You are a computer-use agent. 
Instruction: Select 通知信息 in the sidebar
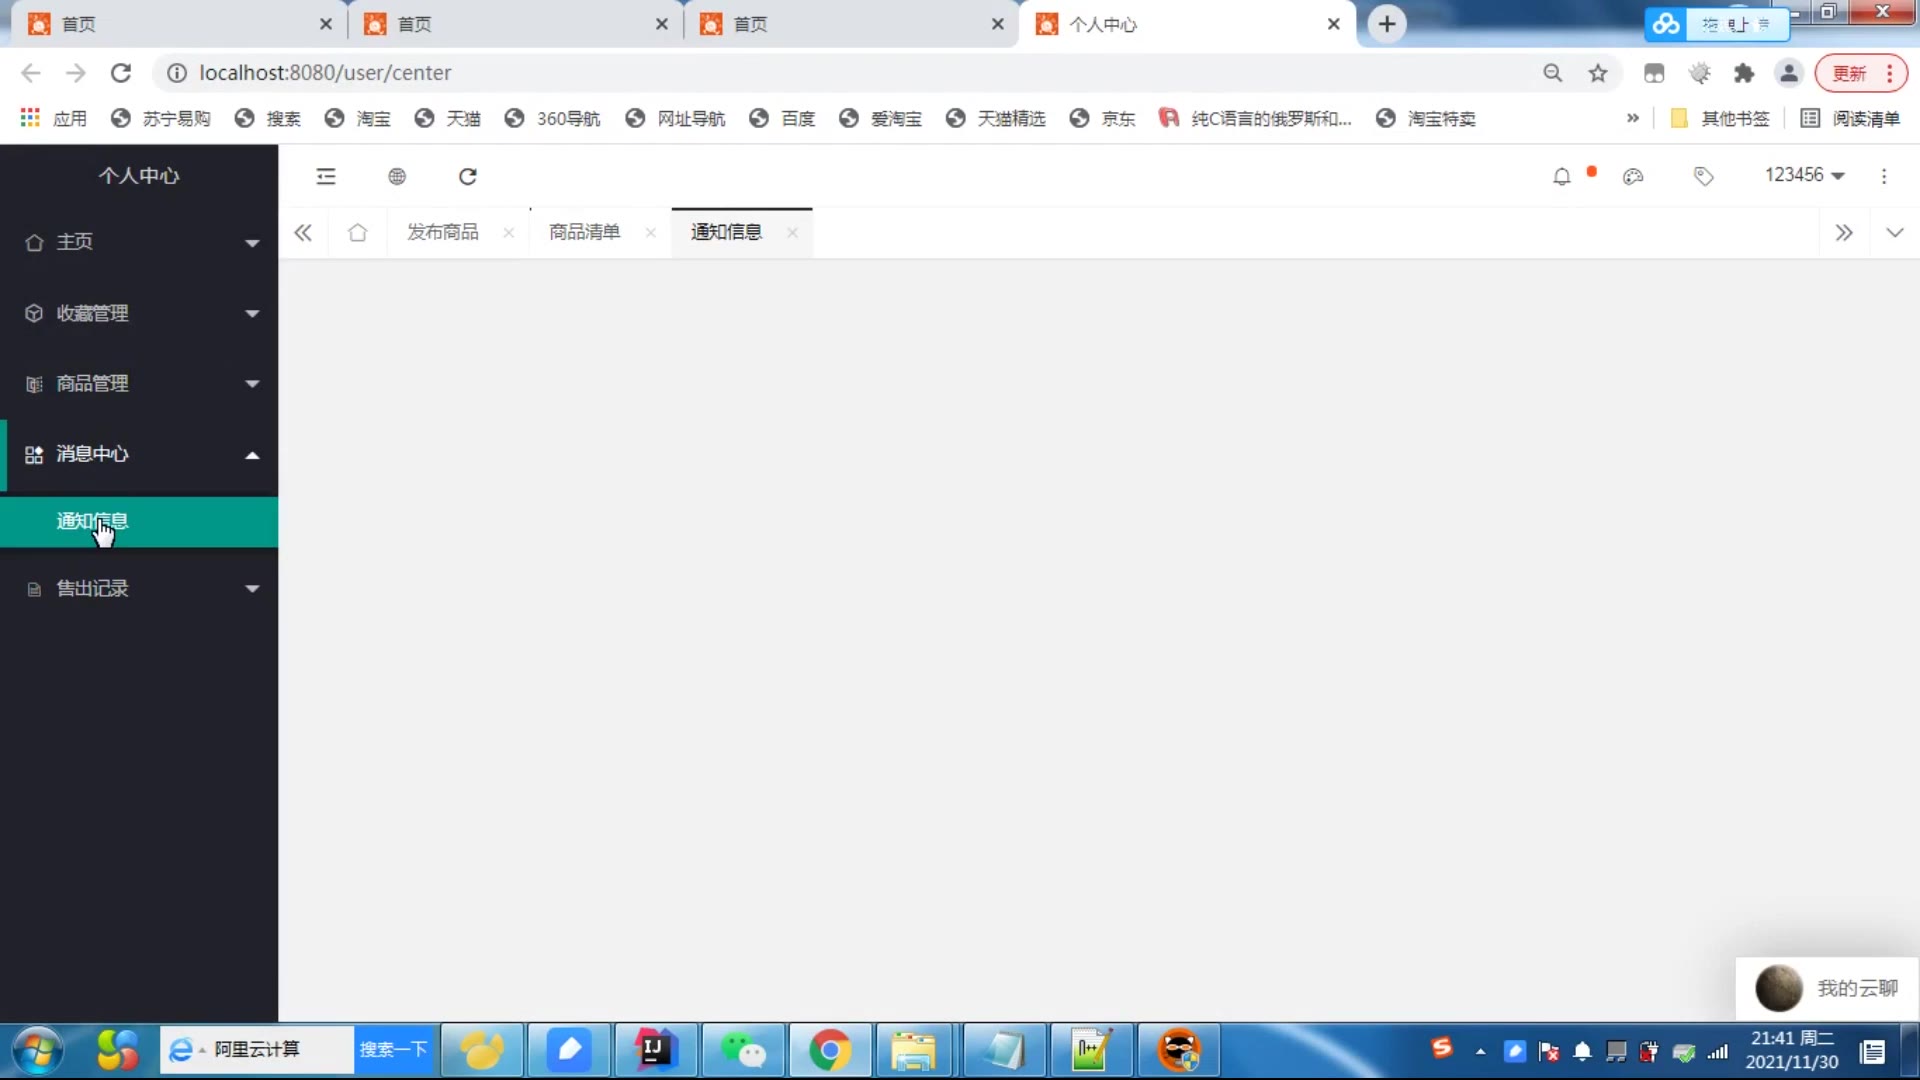coord(140,521)
